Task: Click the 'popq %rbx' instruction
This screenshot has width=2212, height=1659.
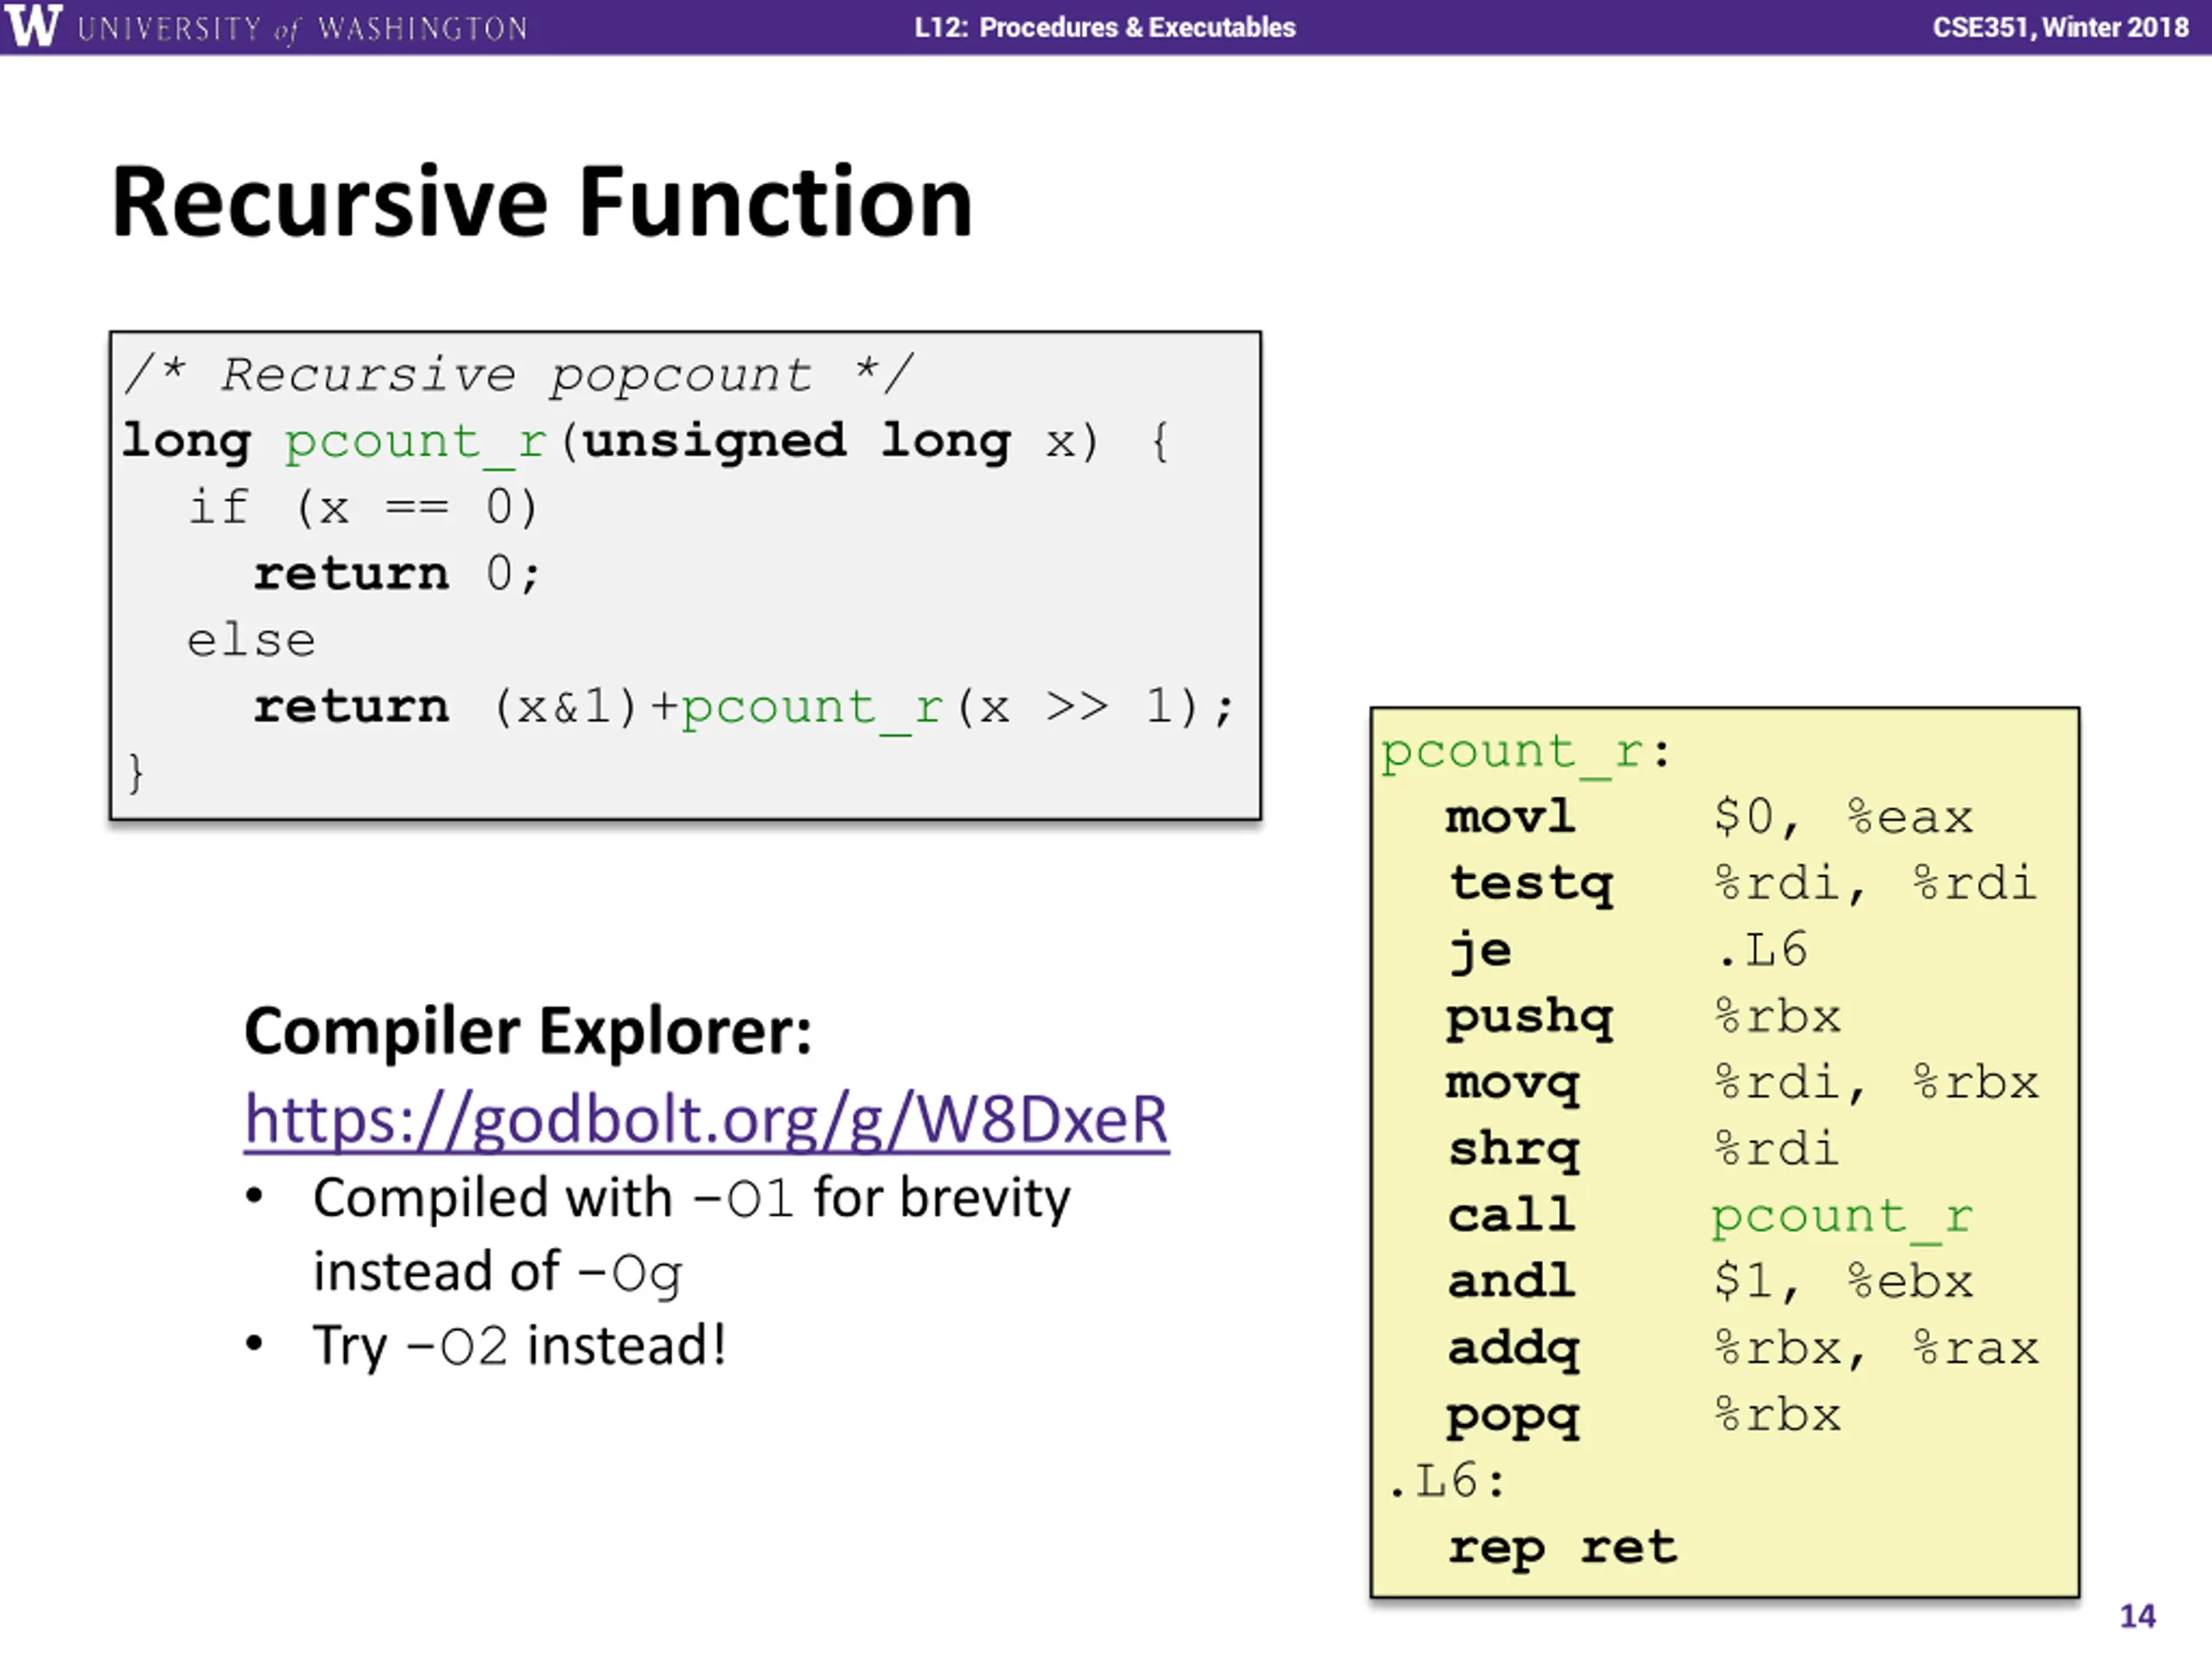Action: [1643, 1416]
